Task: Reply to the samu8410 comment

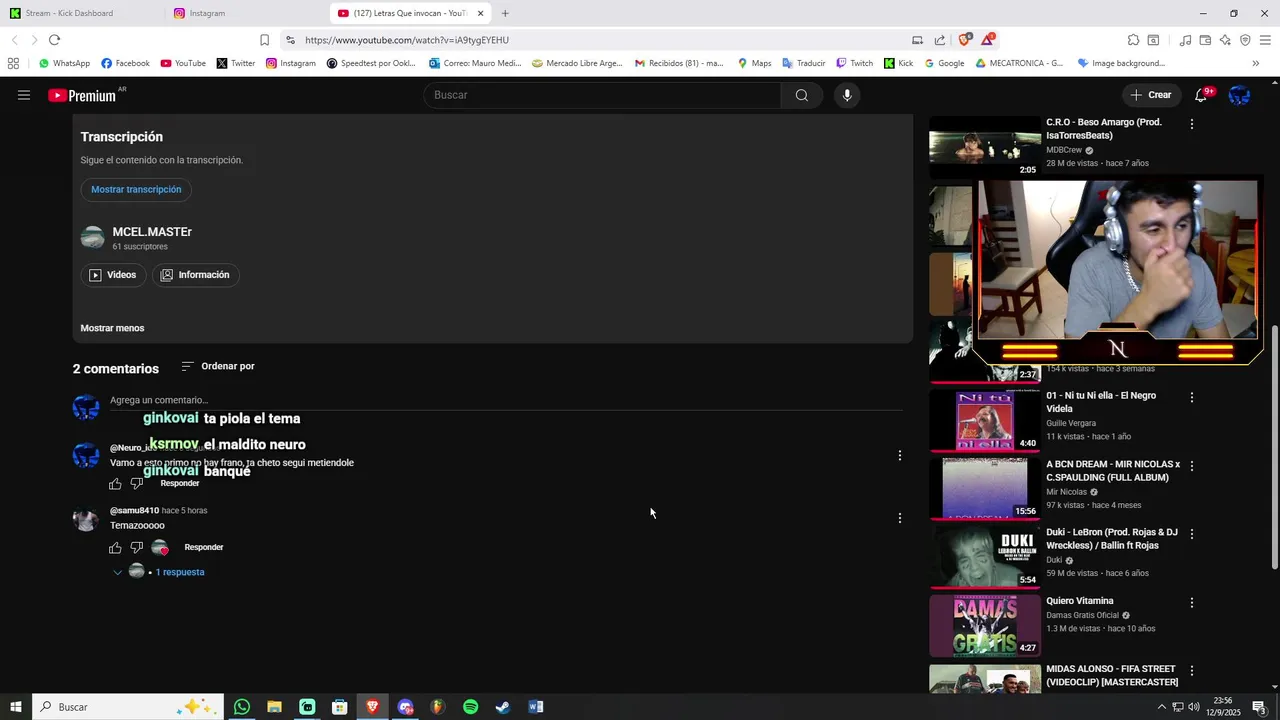Action: click(204, 548)
